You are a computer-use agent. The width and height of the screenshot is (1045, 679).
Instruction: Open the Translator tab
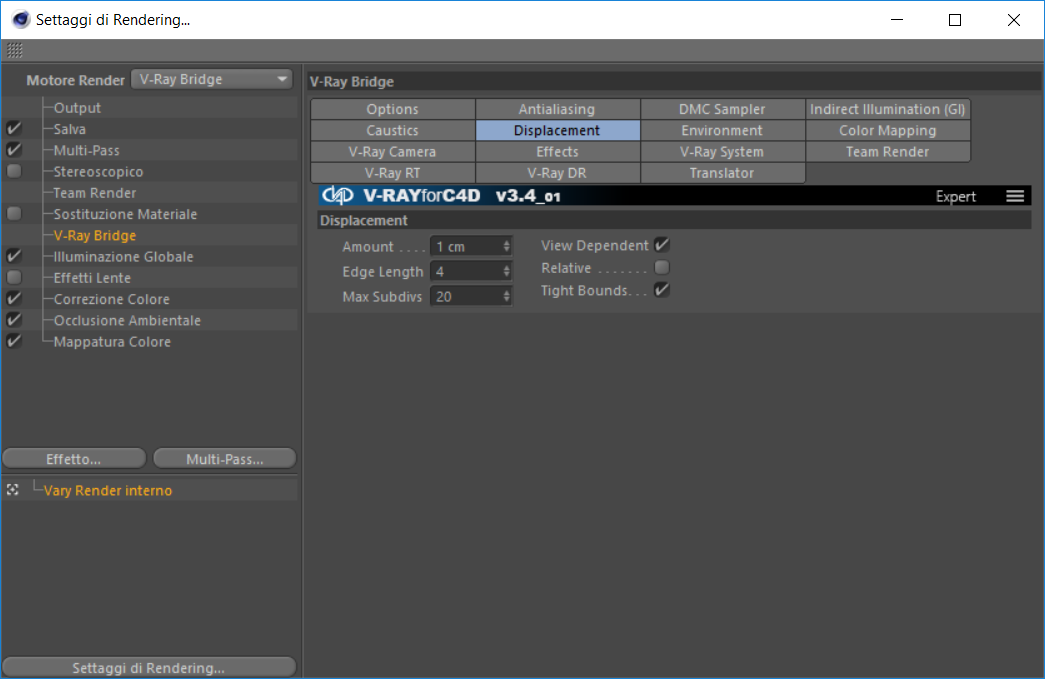point(722,173)
